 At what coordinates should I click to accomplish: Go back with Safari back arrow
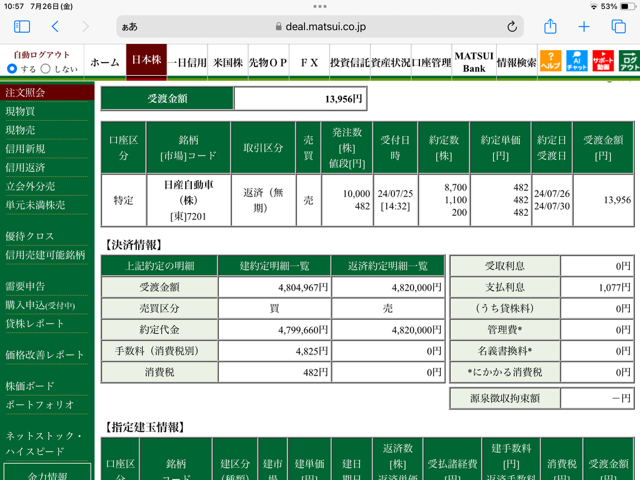(x=55, y=27)
